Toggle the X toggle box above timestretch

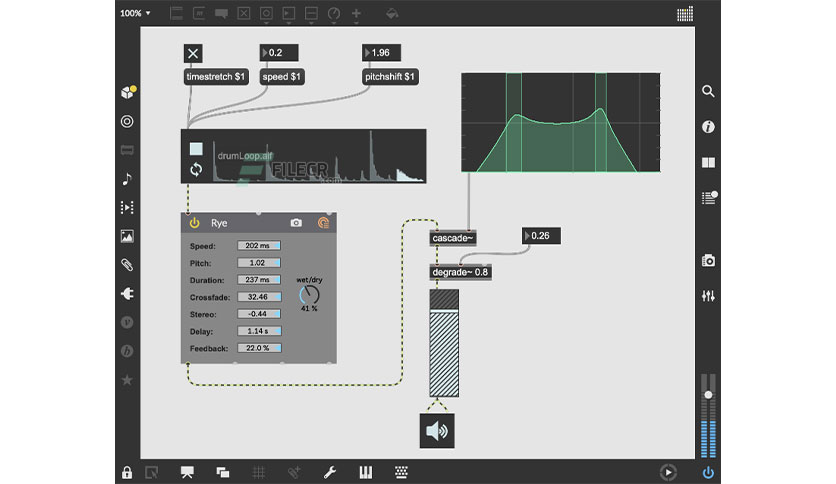194,54
